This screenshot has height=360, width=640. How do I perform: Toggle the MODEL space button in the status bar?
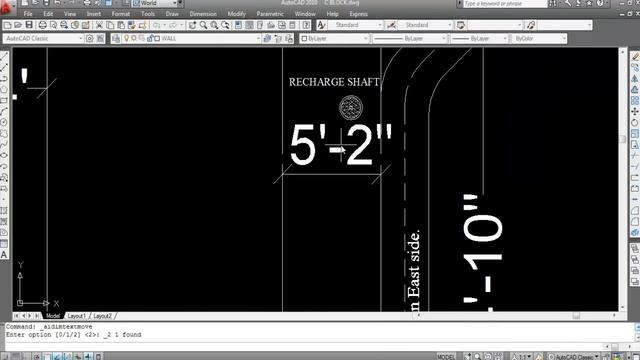(x=446, y=357)
